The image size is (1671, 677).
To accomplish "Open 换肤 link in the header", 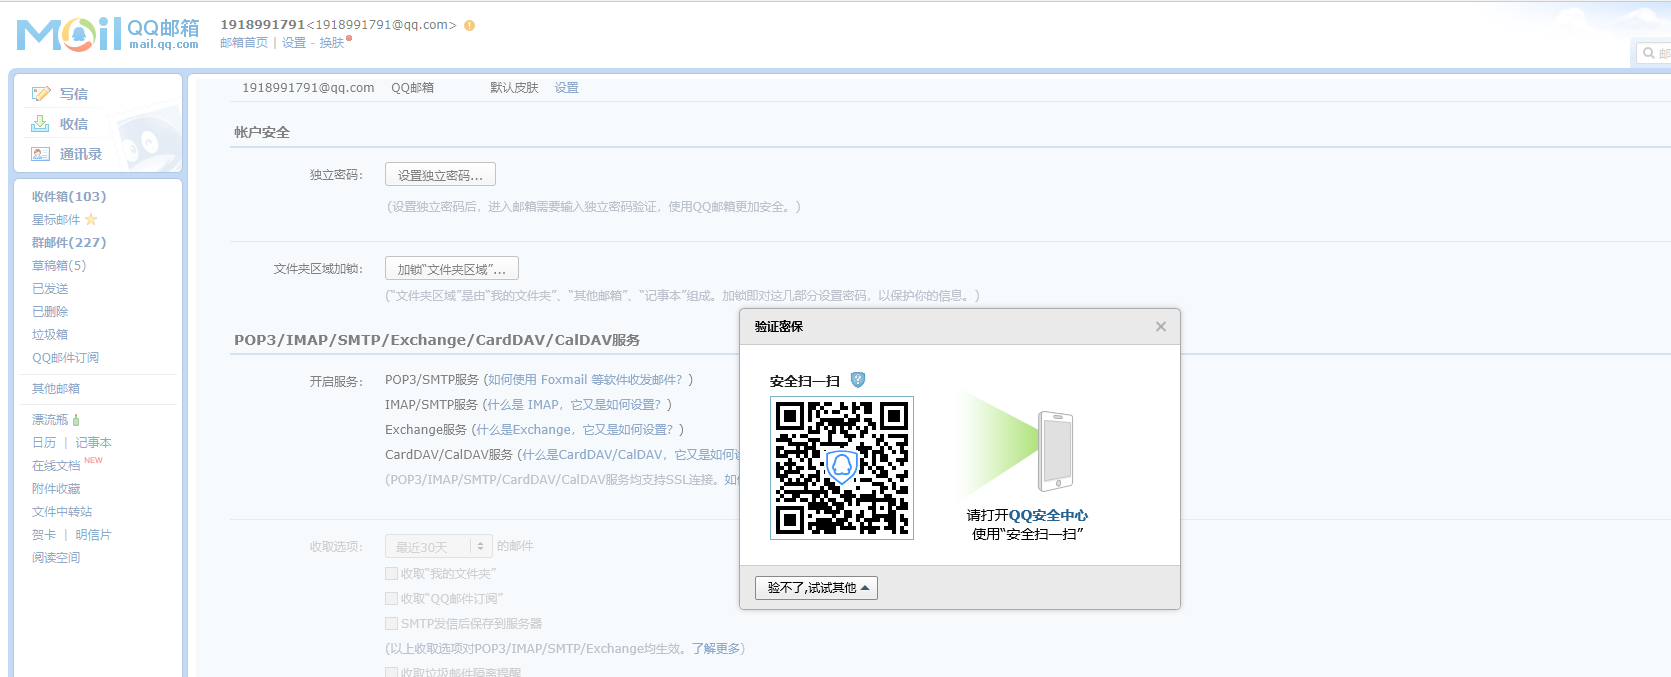I will [x=332, y=43].
